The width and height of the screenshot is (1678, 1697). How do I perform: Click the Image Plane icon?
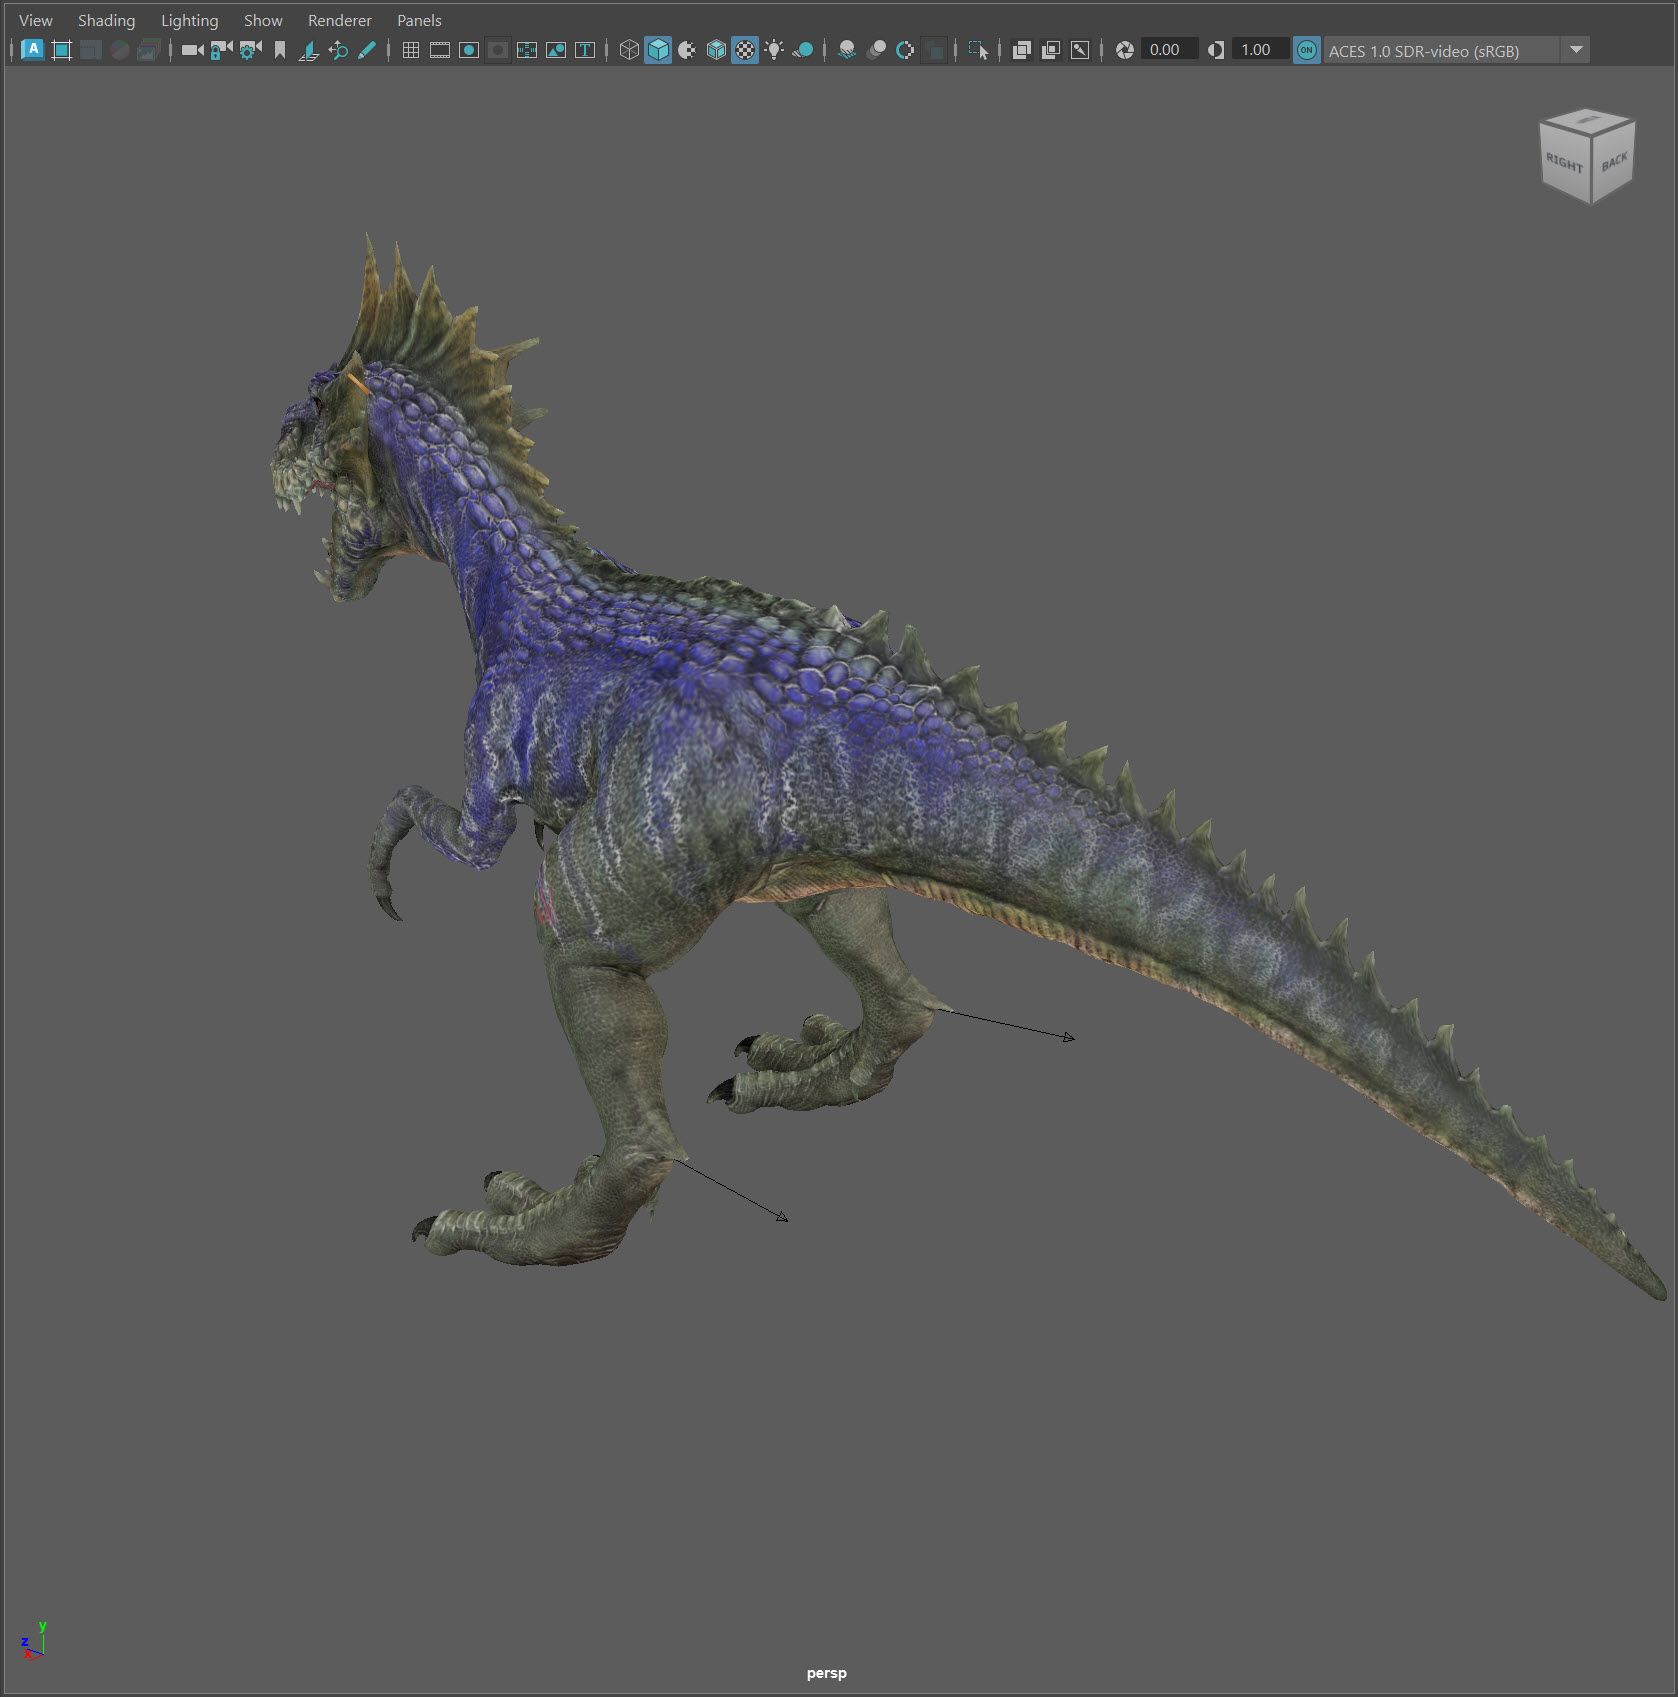tap(309, 50)
